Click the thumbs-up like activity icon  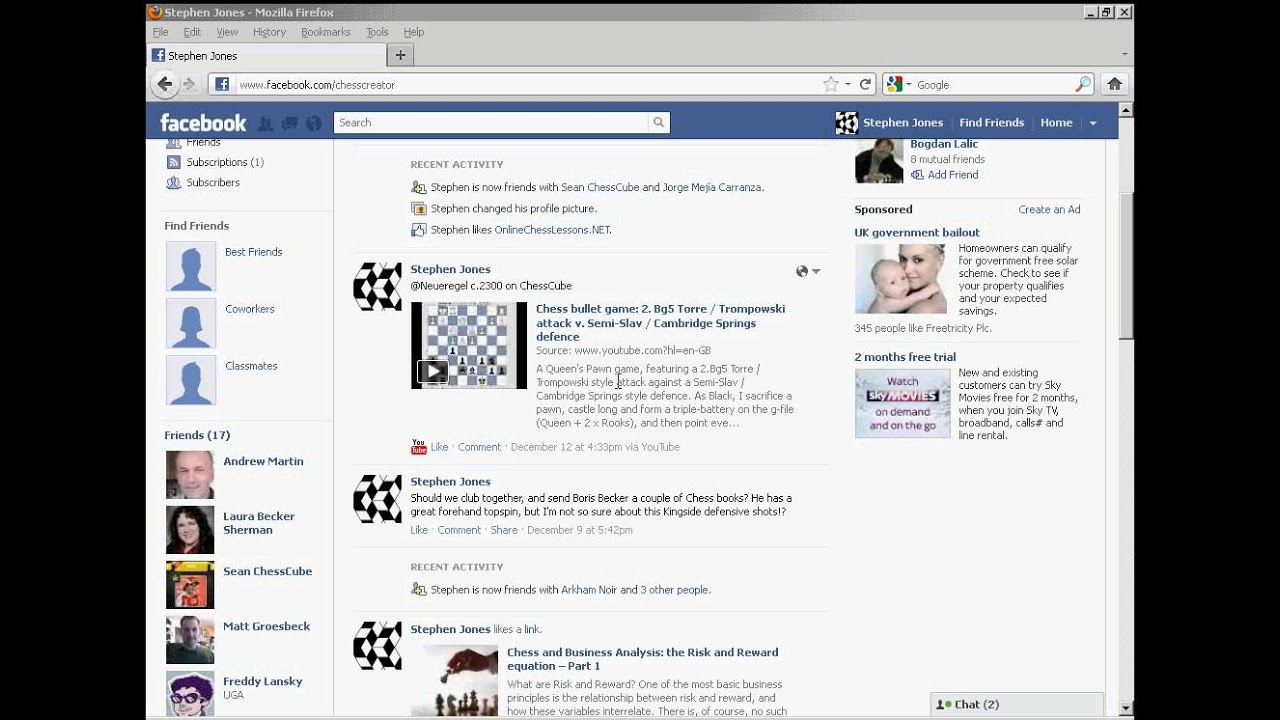point(419,230)
